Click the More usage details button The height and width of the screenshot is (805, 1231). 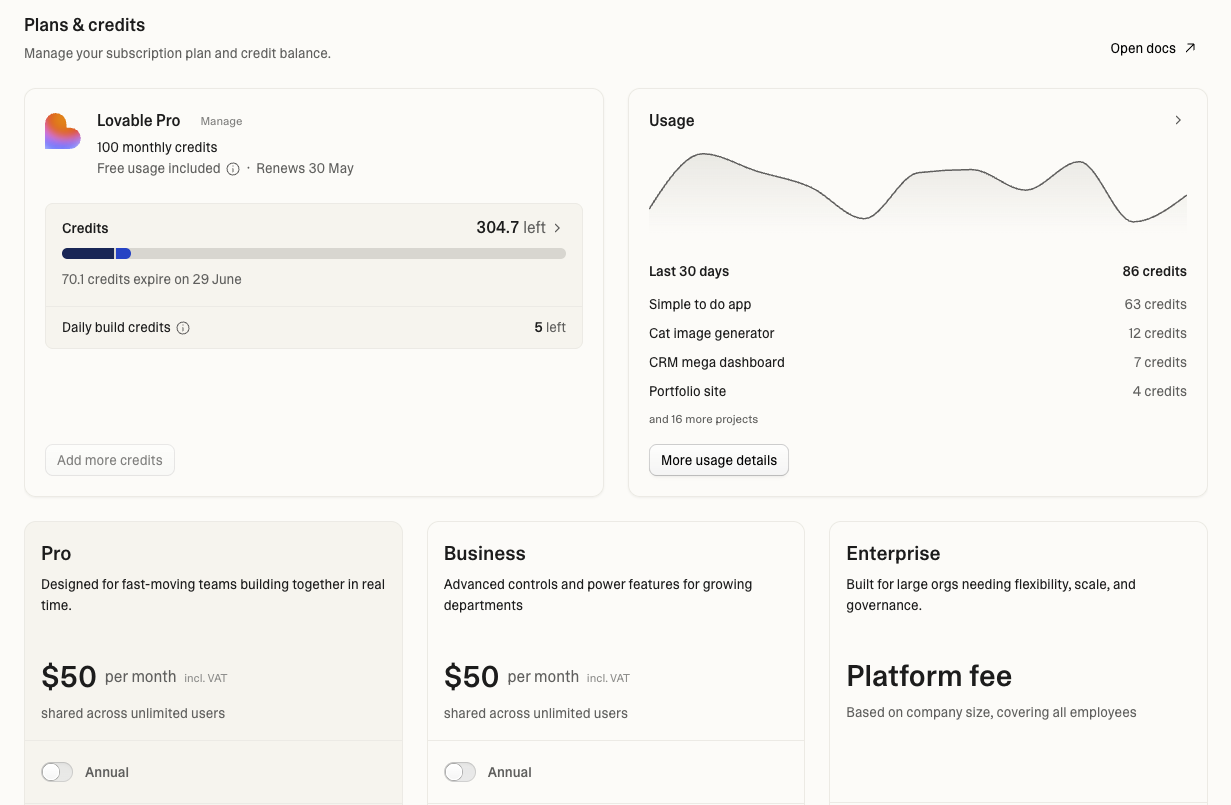[719, 460]
